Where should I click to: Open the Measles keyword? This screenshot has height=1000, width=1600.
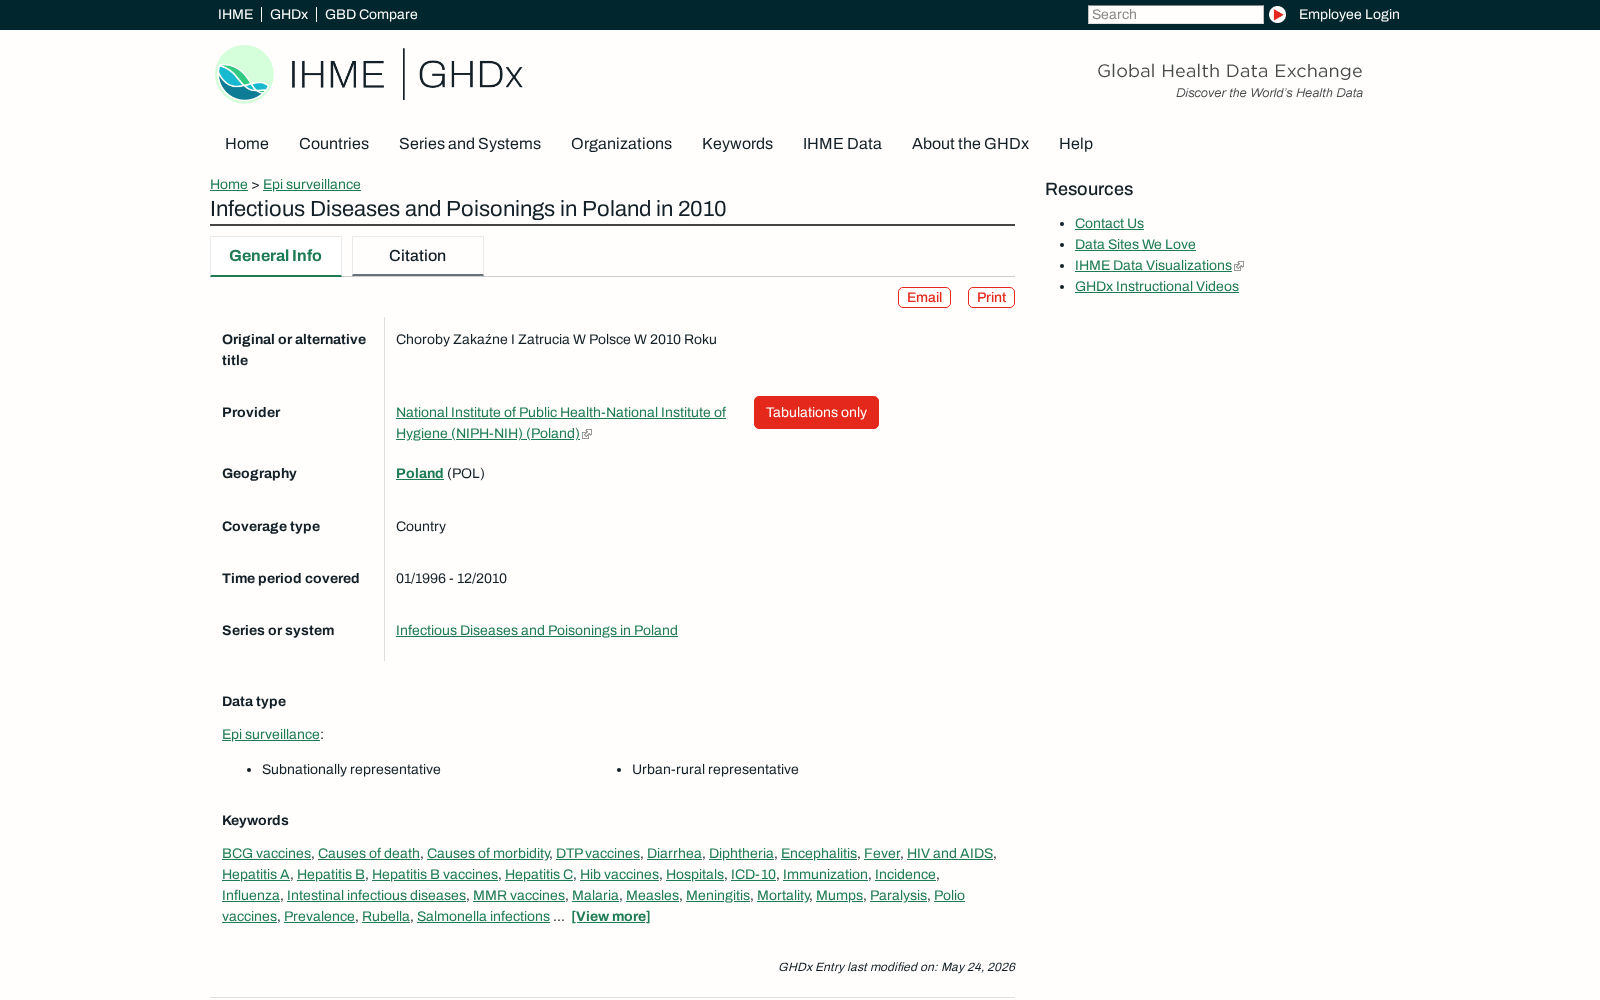652,895
